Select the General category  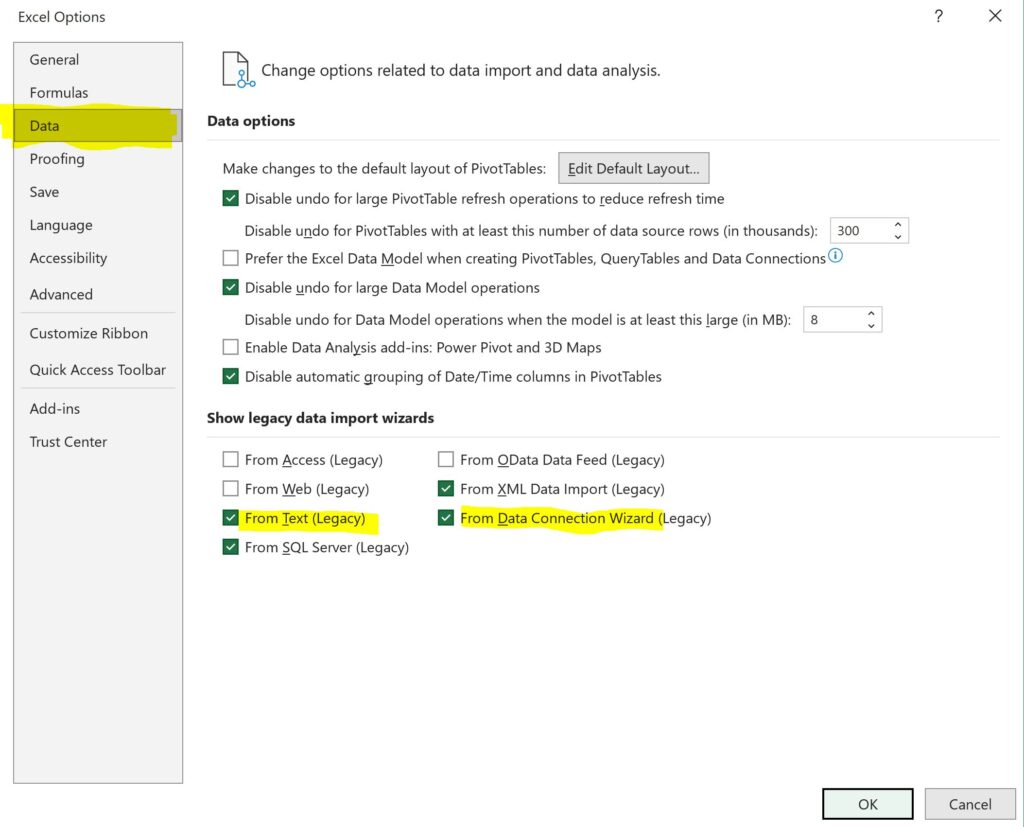click(x=97, y=59)
